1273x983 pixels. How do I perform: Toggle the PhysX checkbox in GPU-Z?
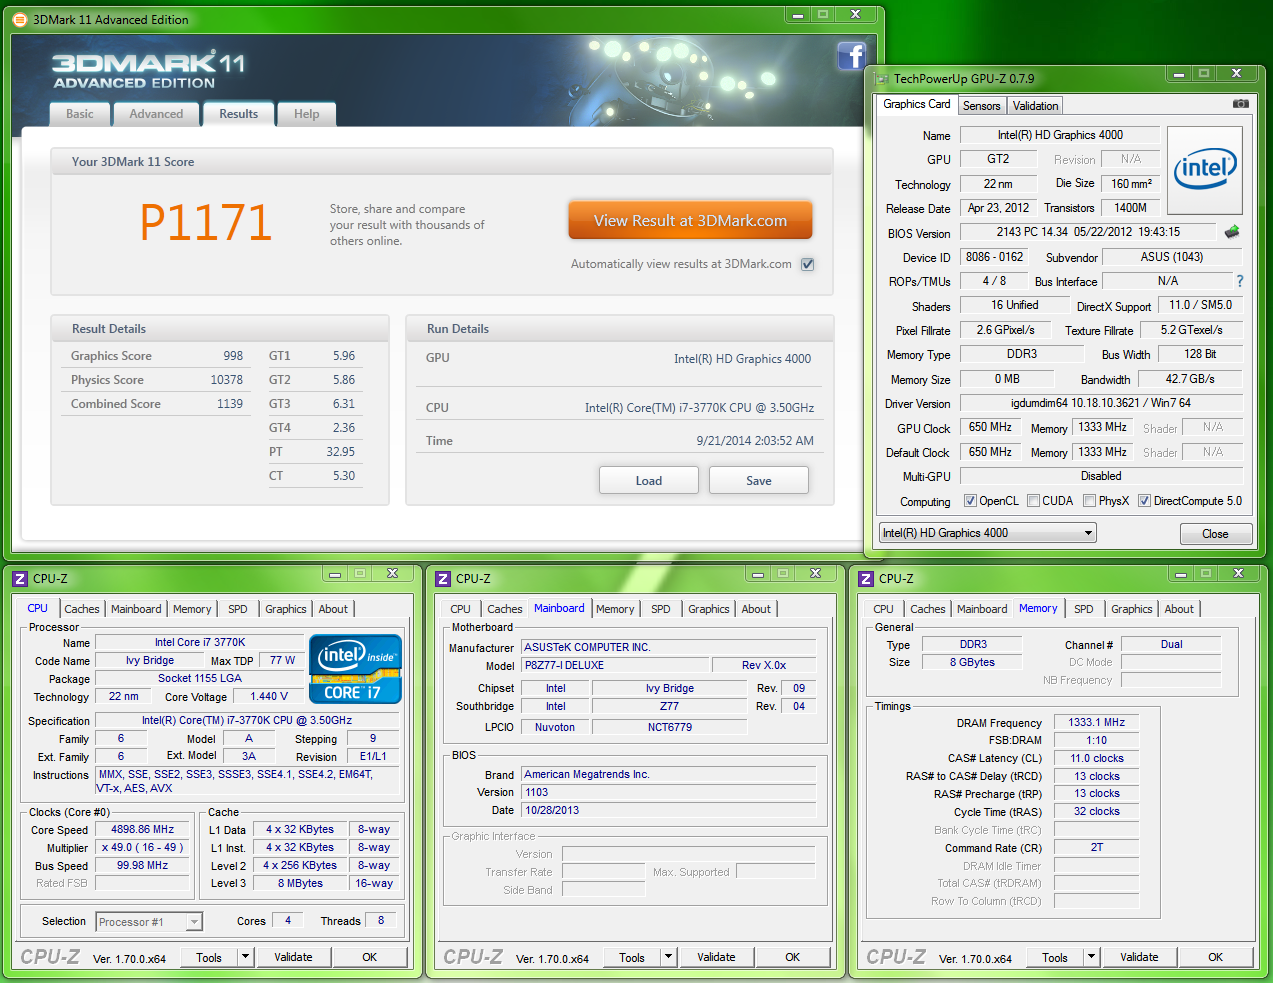pos(1089,501)
